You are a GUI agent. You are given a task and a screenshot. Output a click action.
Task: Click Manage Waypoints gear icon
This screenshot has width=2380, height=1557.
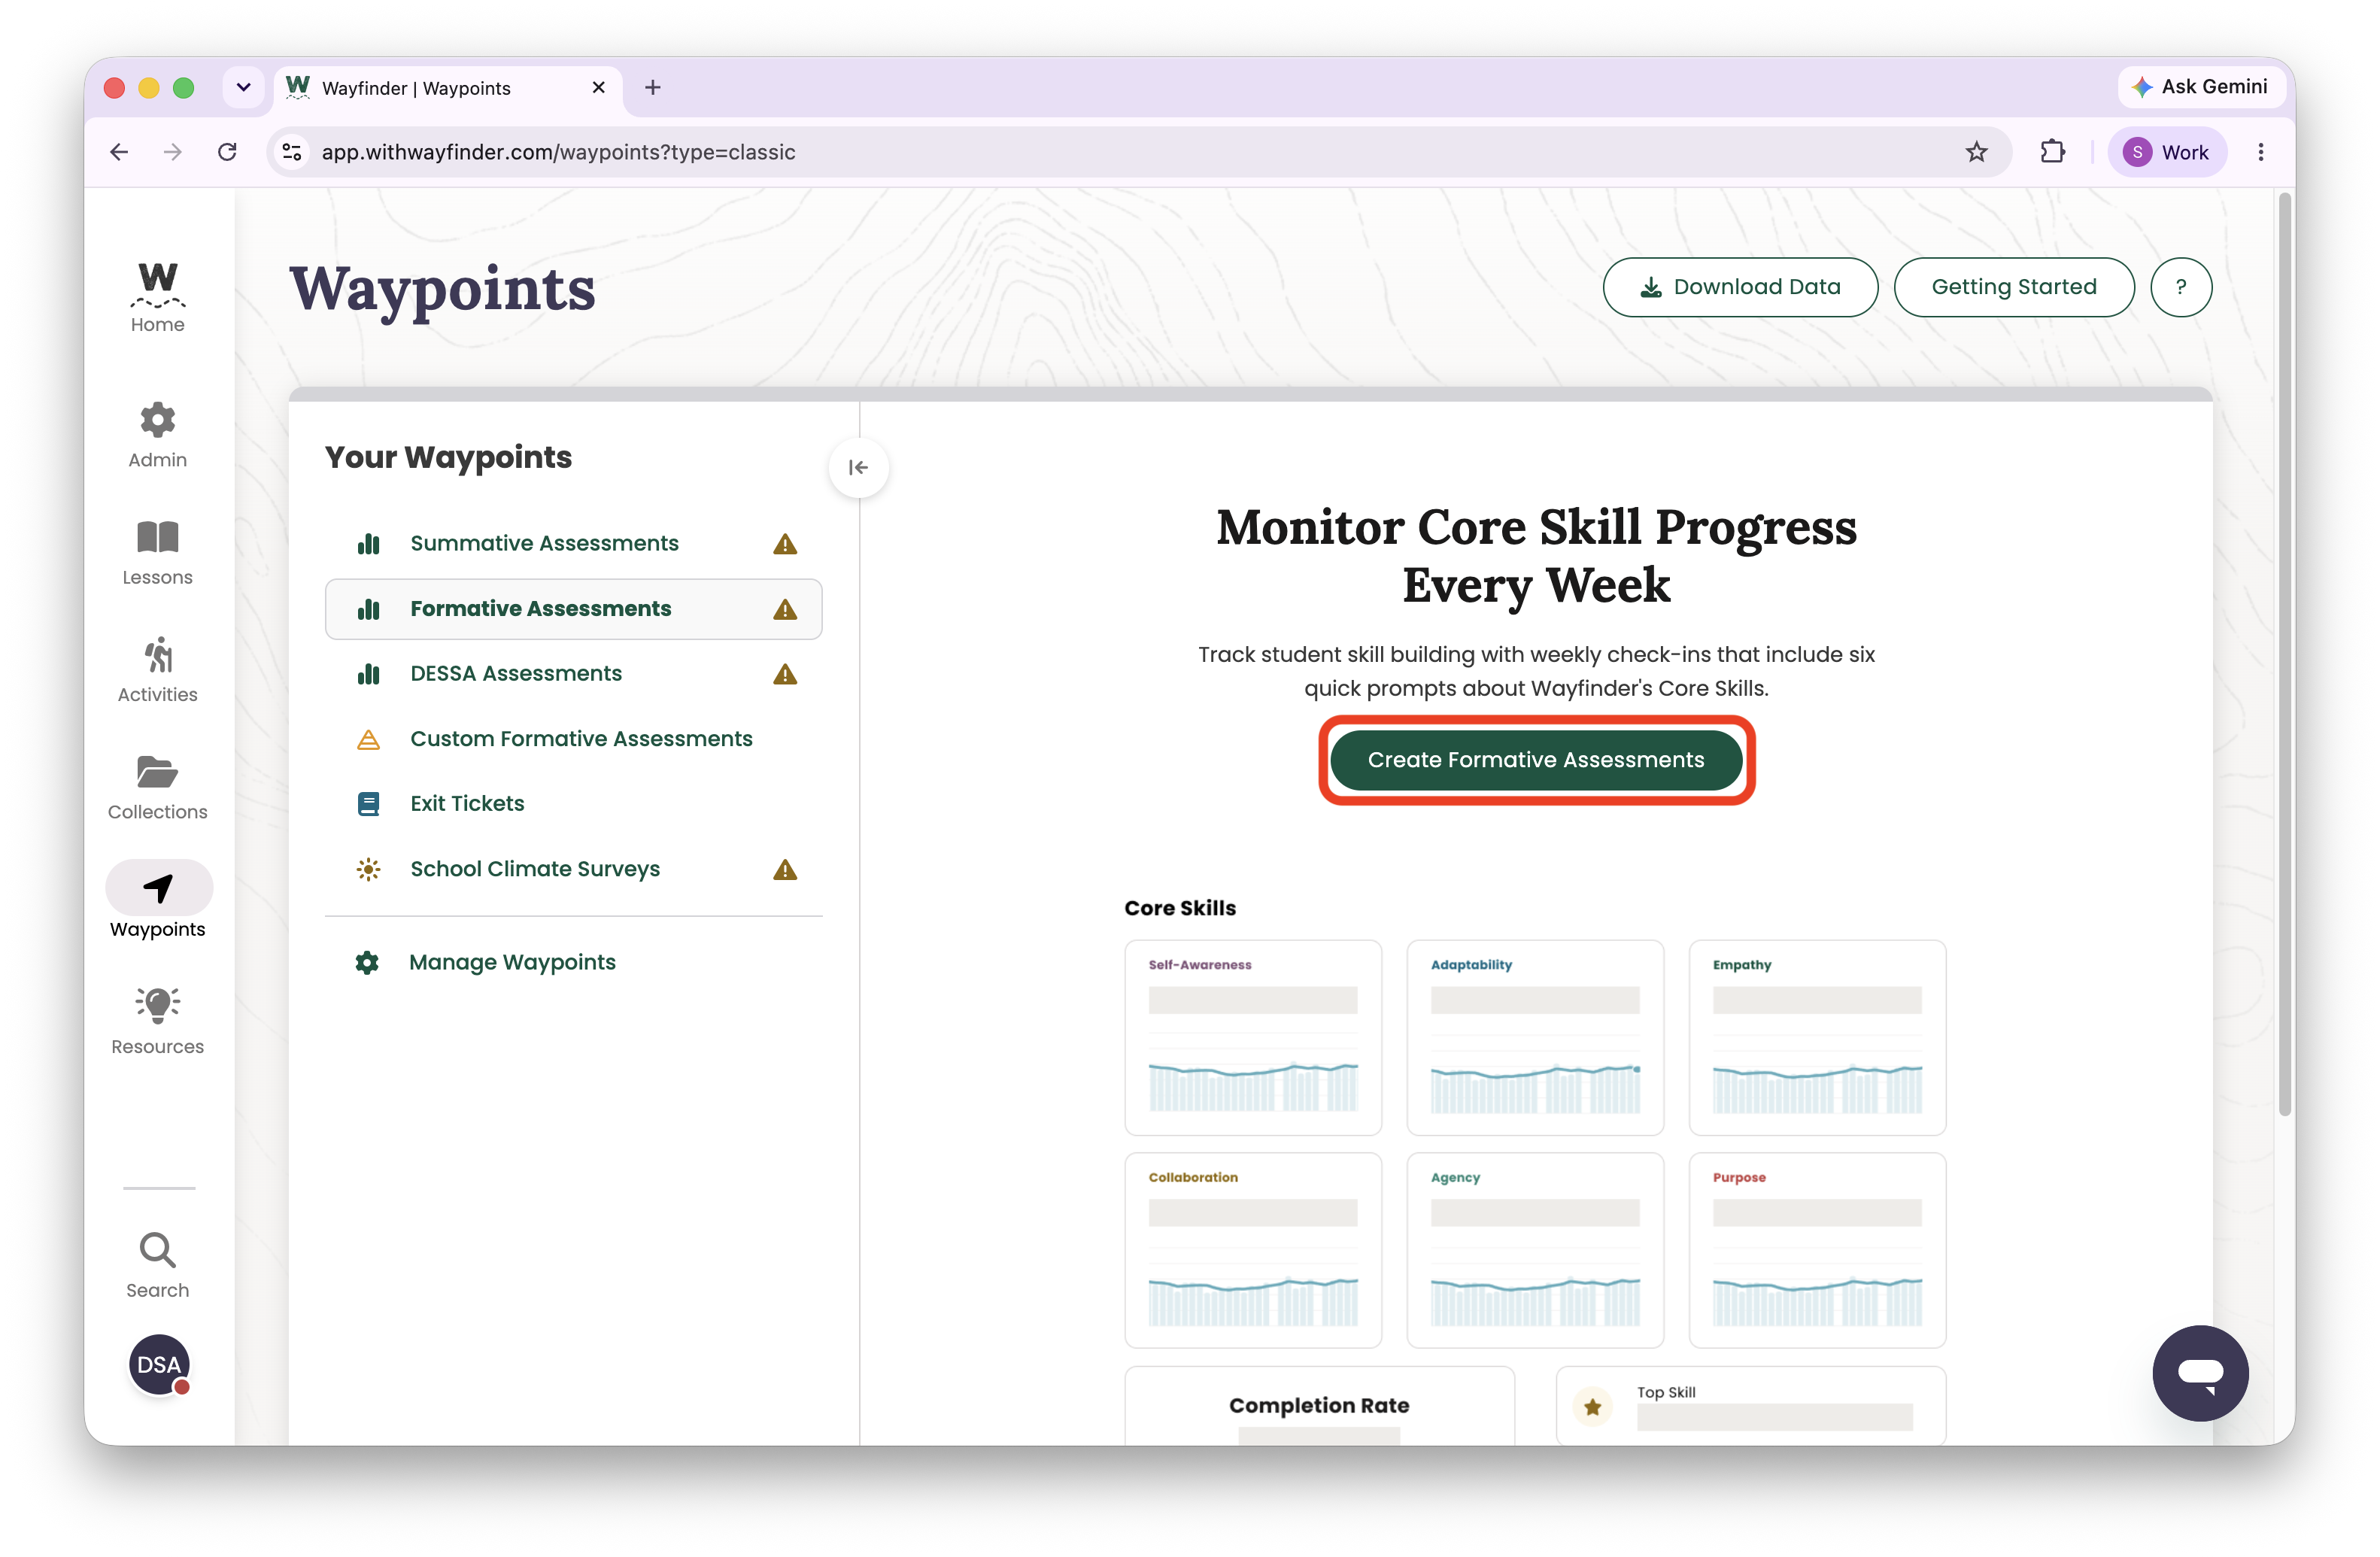click(367, 963)
